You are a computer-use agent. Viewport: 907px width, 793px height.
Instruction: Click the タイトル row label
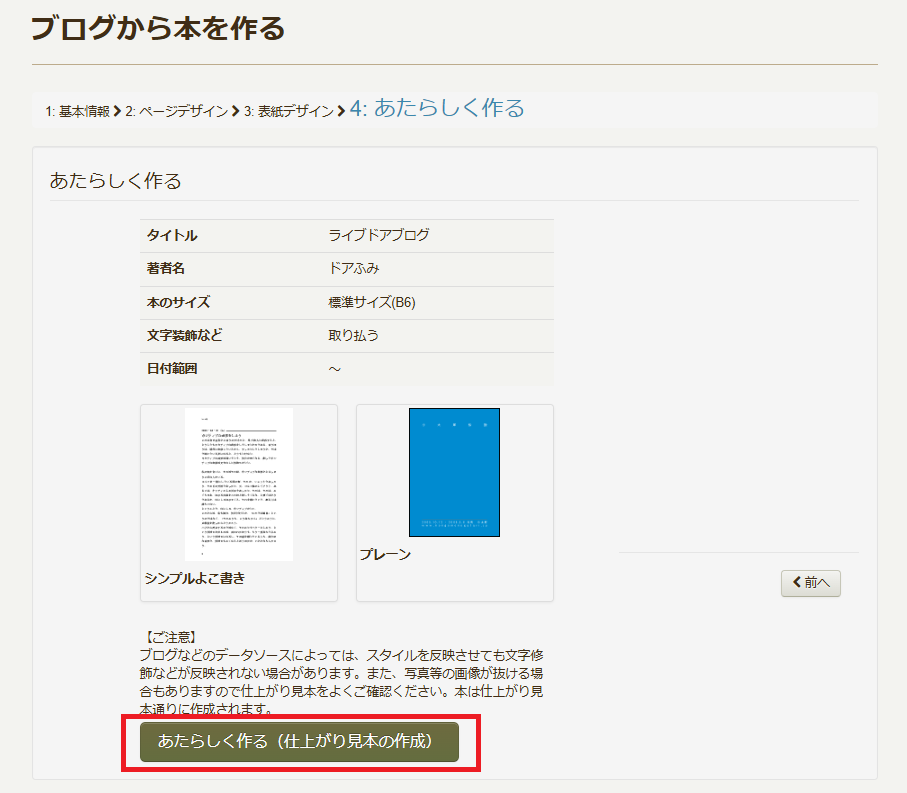172,235
